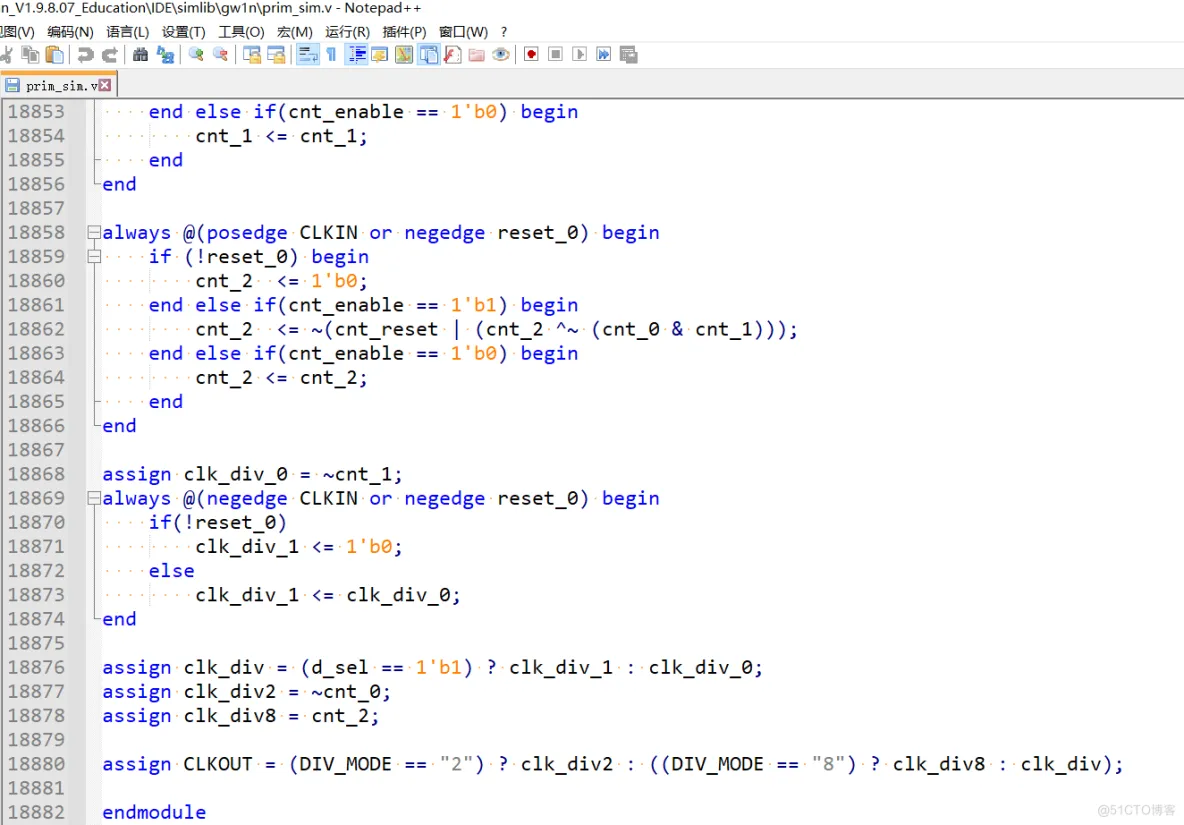Collapse the if block at line 18859
The width and height of the screenshot is (1184, 825).
point(94,257)
